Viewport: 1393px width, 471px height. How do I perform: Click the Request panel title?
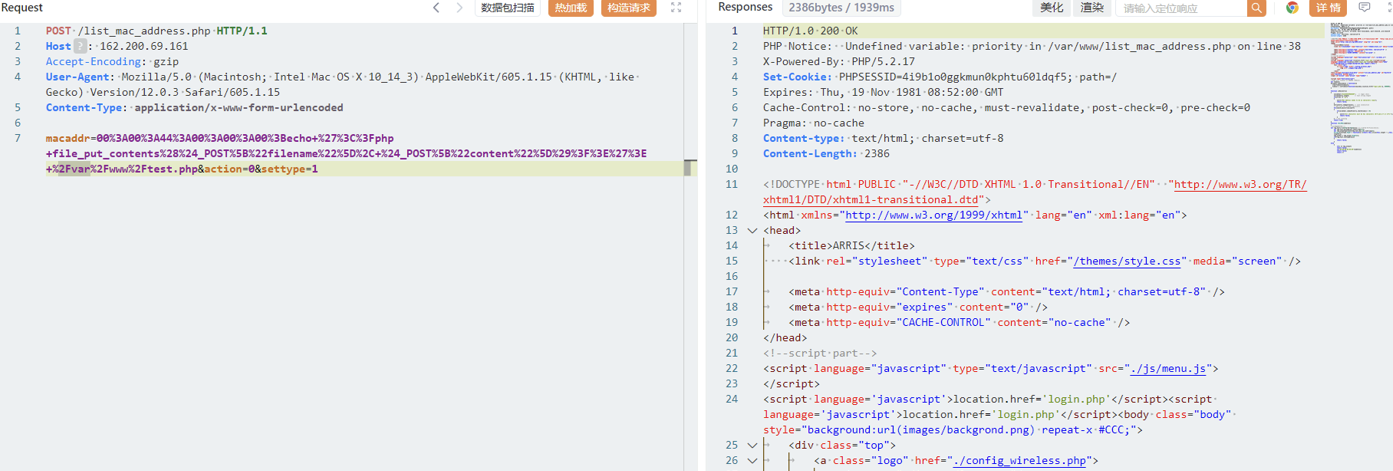coord(22,8)
